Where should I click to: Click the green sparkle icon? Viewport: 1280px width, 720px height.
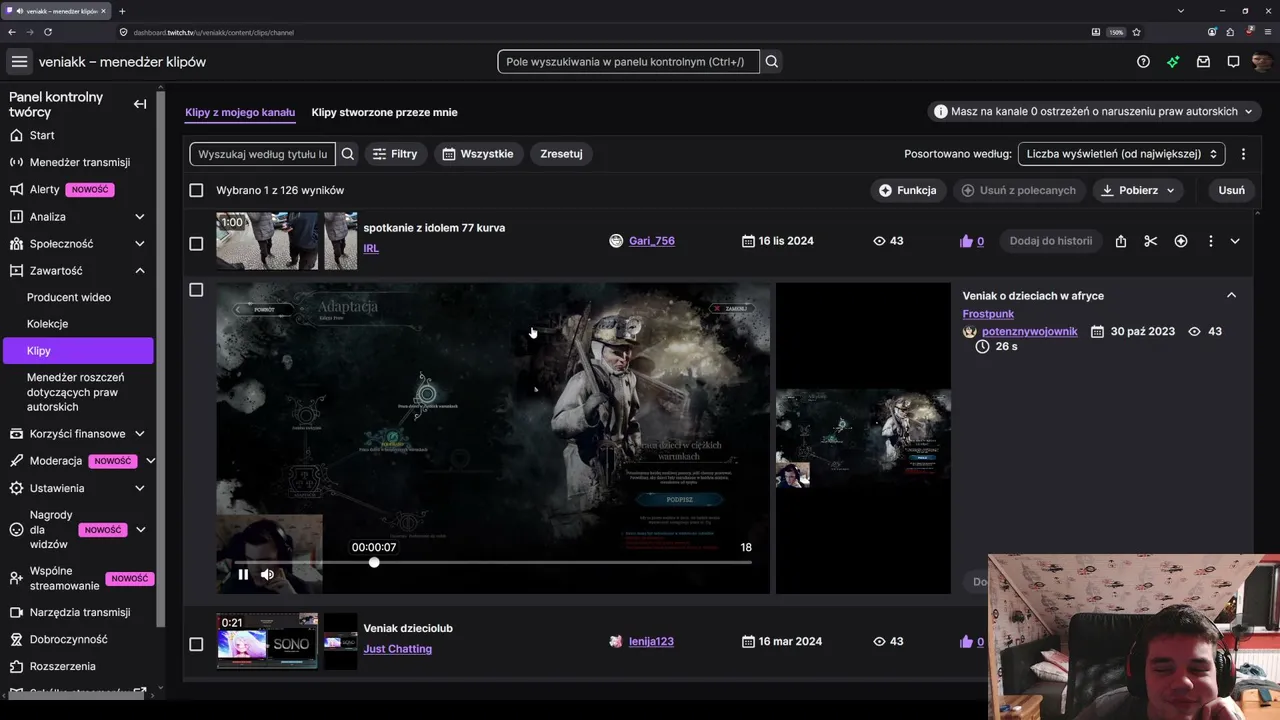(x=1173, y=62)
